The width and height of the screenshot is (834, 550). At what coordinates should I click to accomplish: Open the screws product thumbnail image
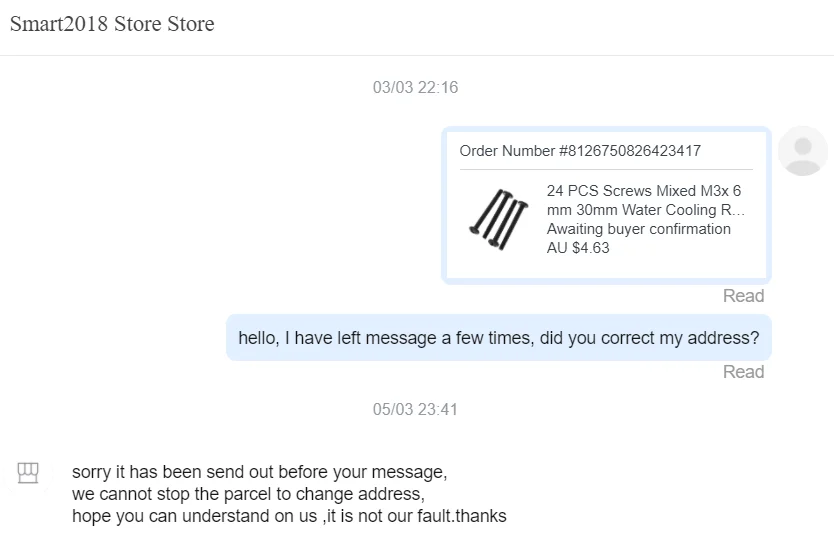pyautogui.click(x=498, y=219)
